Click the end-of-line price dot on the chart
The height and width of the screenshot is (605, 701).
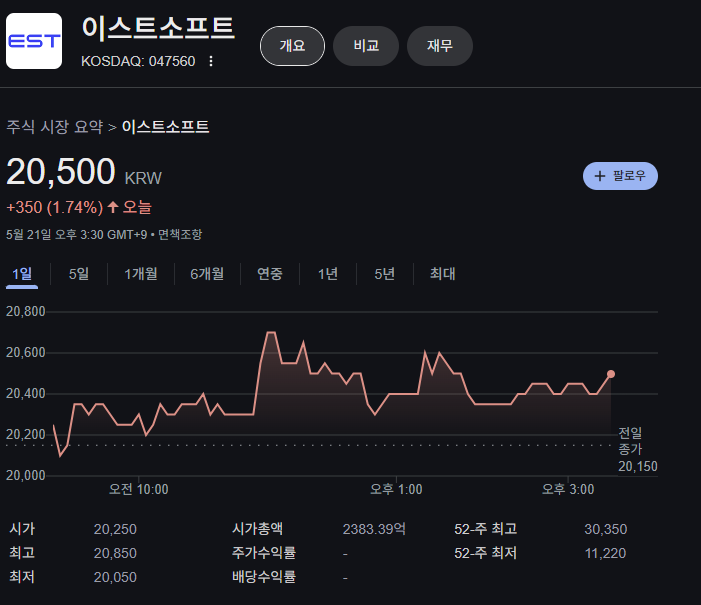tap(611, 374)
